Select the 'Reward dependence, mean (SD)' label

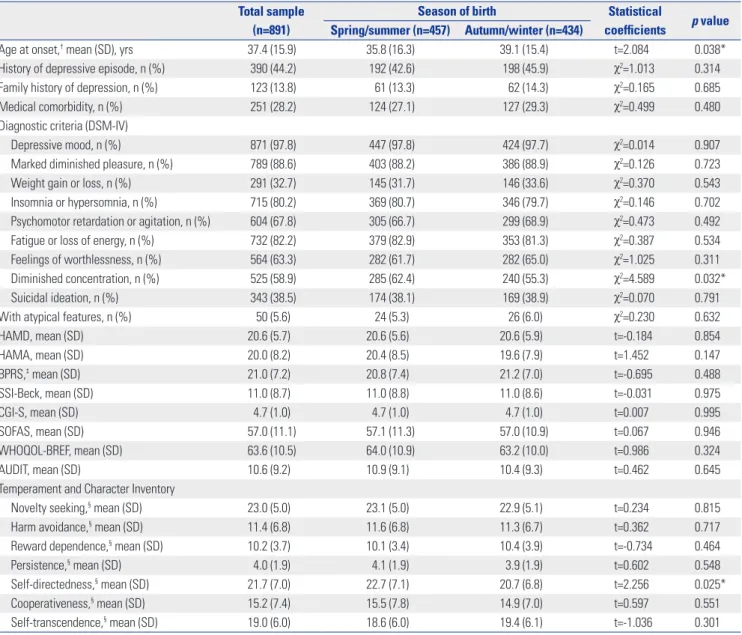(x=87, y=546)
